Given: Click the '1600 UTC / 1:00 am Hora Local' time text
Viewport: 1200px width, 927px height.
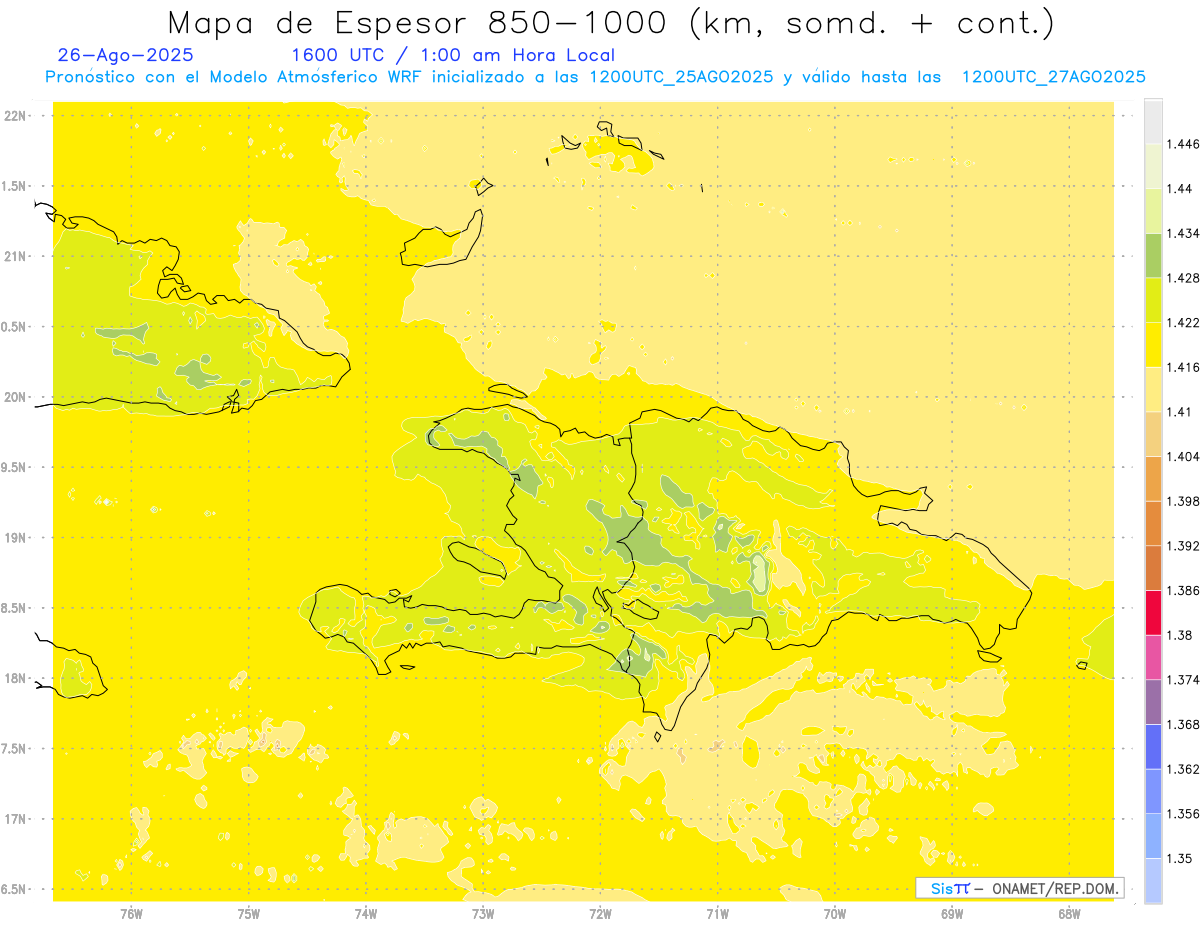Looking at the screenshot, I should (453, 56).
